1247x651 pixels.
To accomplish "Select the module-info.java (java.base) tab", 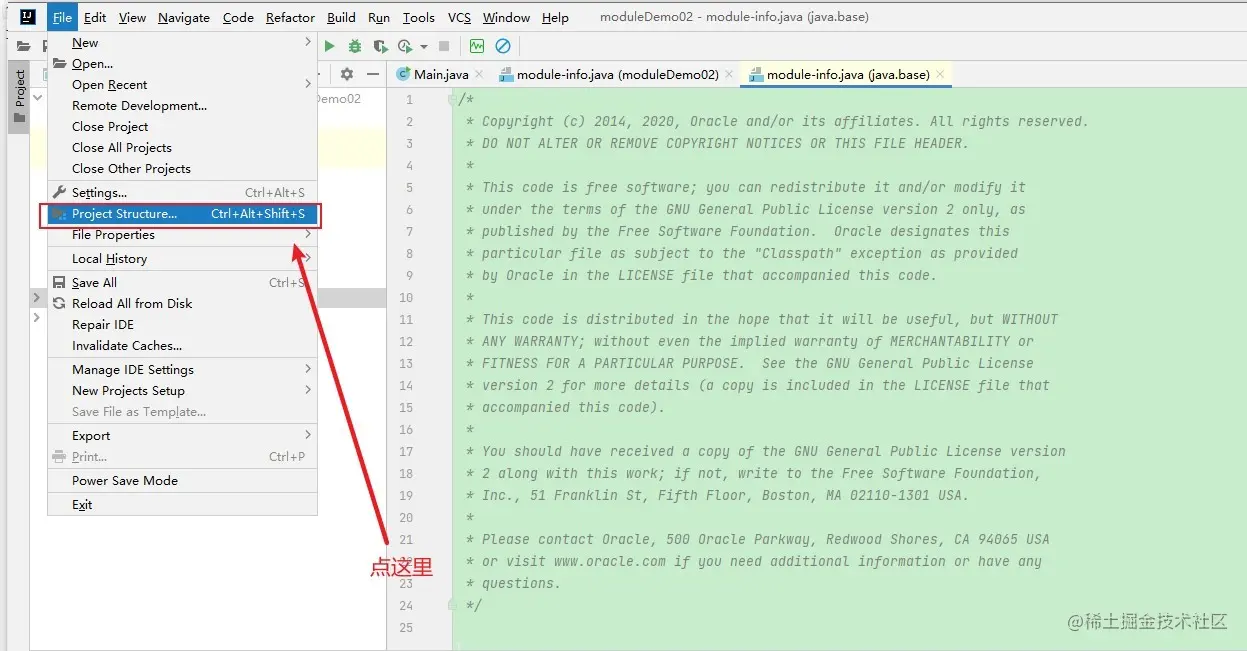I will [x=848, y=75].
